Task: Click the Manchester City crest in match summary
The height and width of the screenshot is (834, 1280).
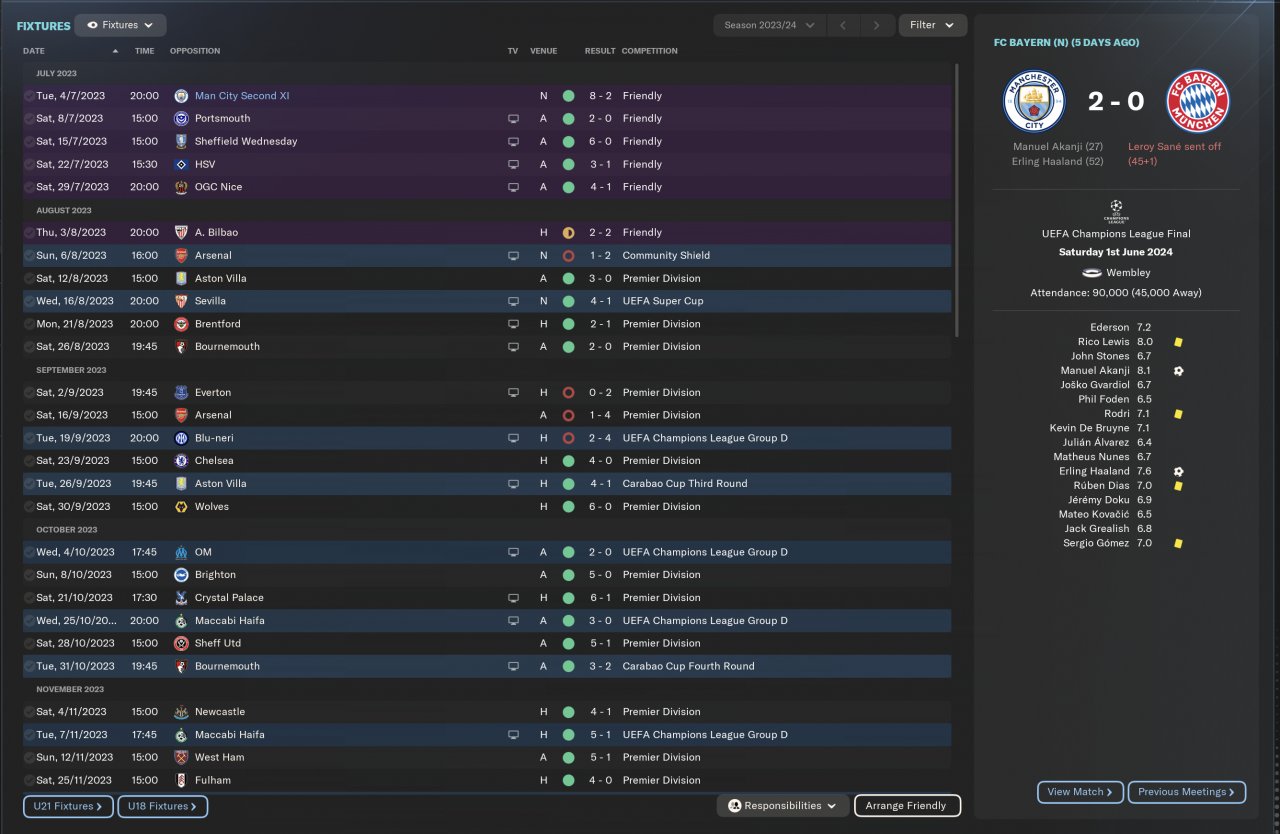Action: 1034,101
